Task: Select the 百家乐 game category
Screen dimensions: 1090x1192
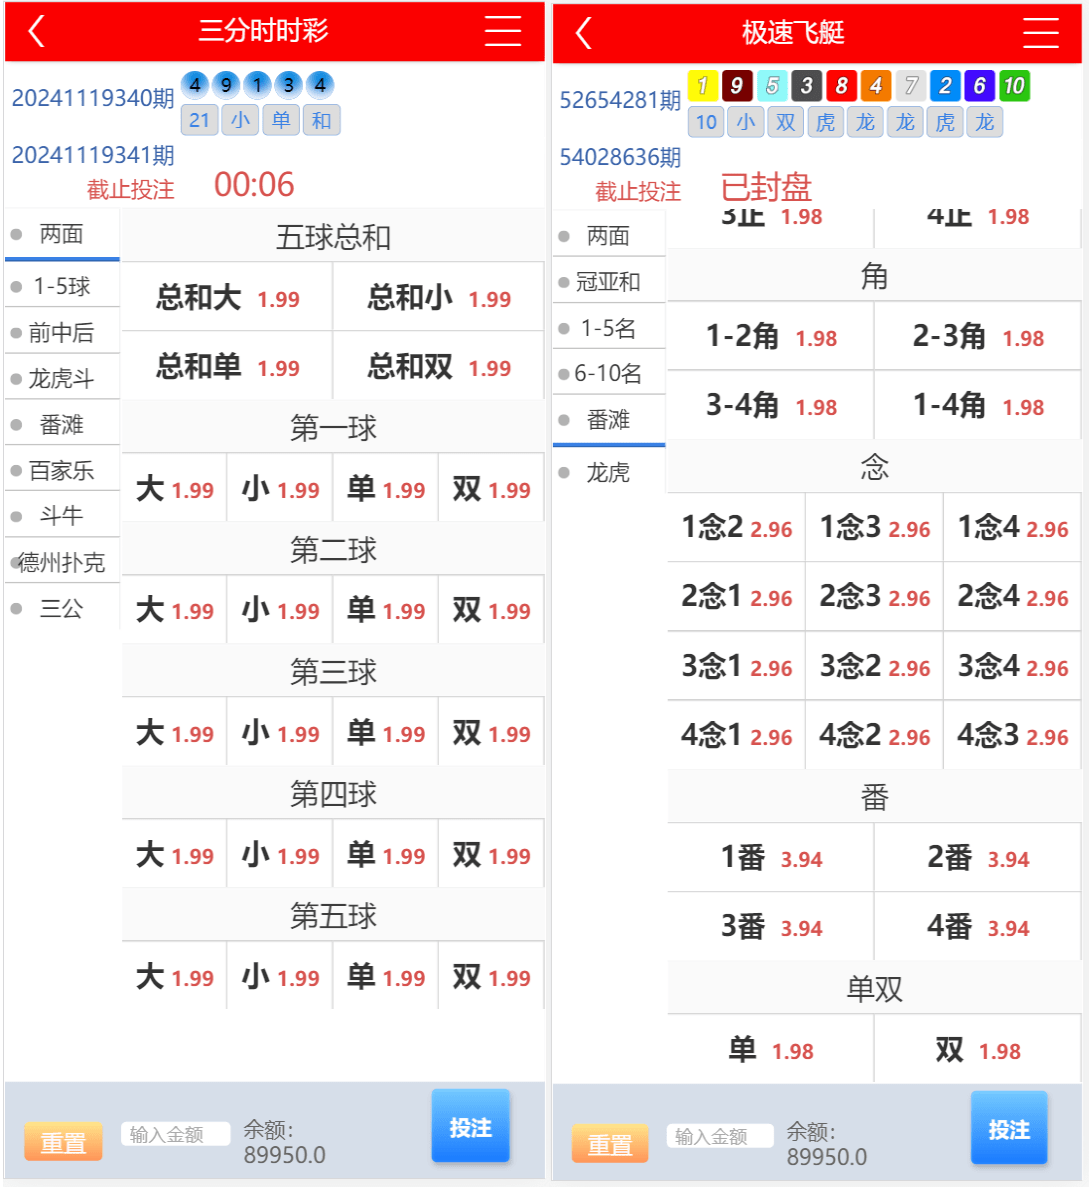Action: tap(62, 469)
